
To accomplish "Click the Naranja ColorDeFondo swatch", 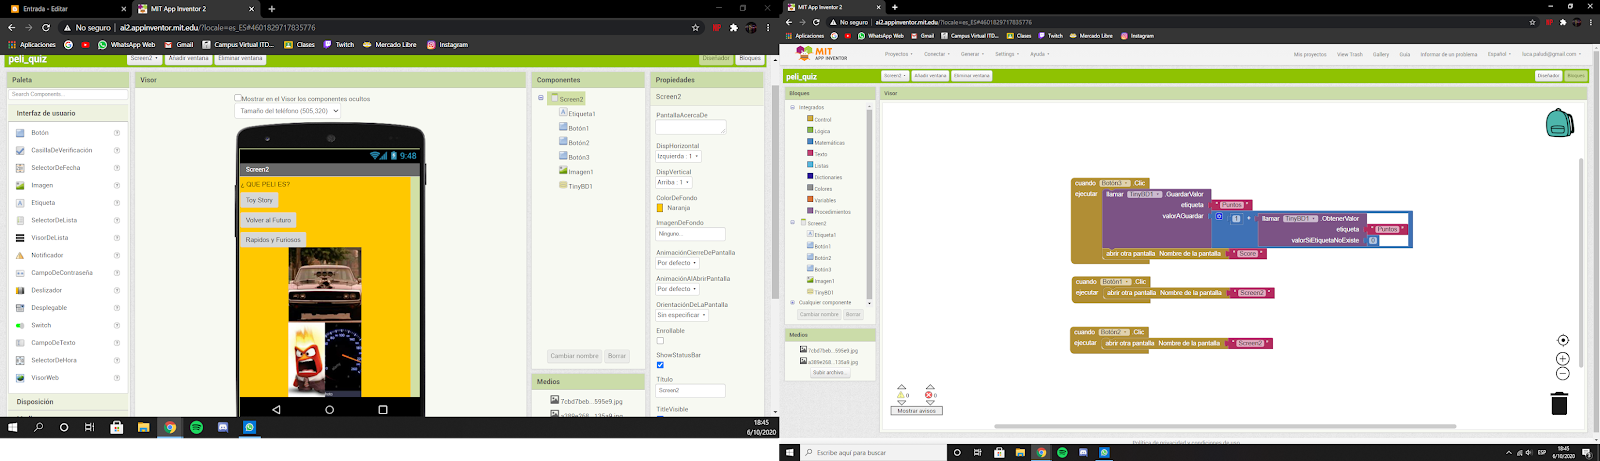I will 660,208.
